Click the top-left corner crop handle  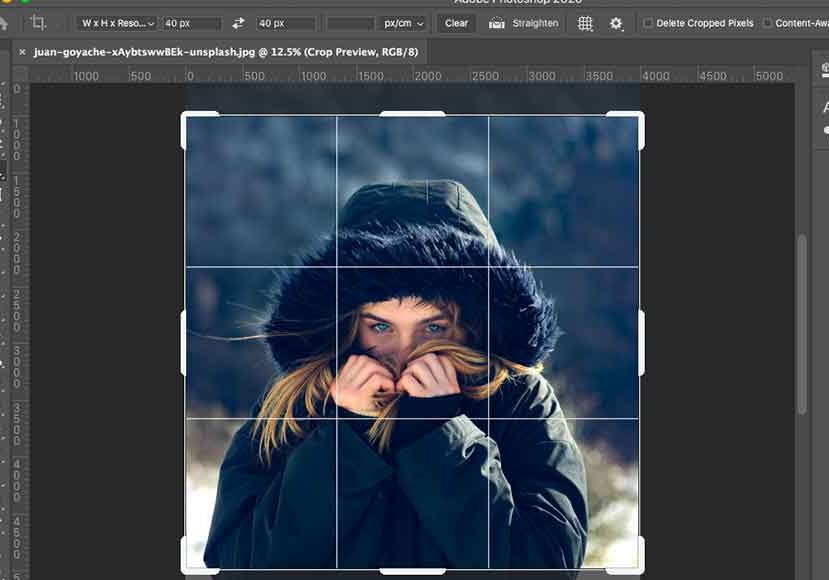point(183,116)
